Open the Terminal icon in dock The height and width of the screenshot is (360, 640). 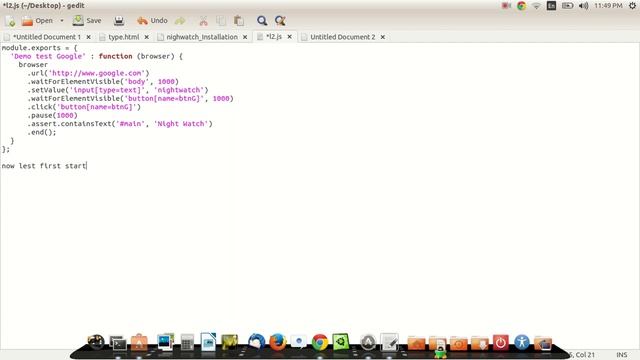(x=118, y=343)
